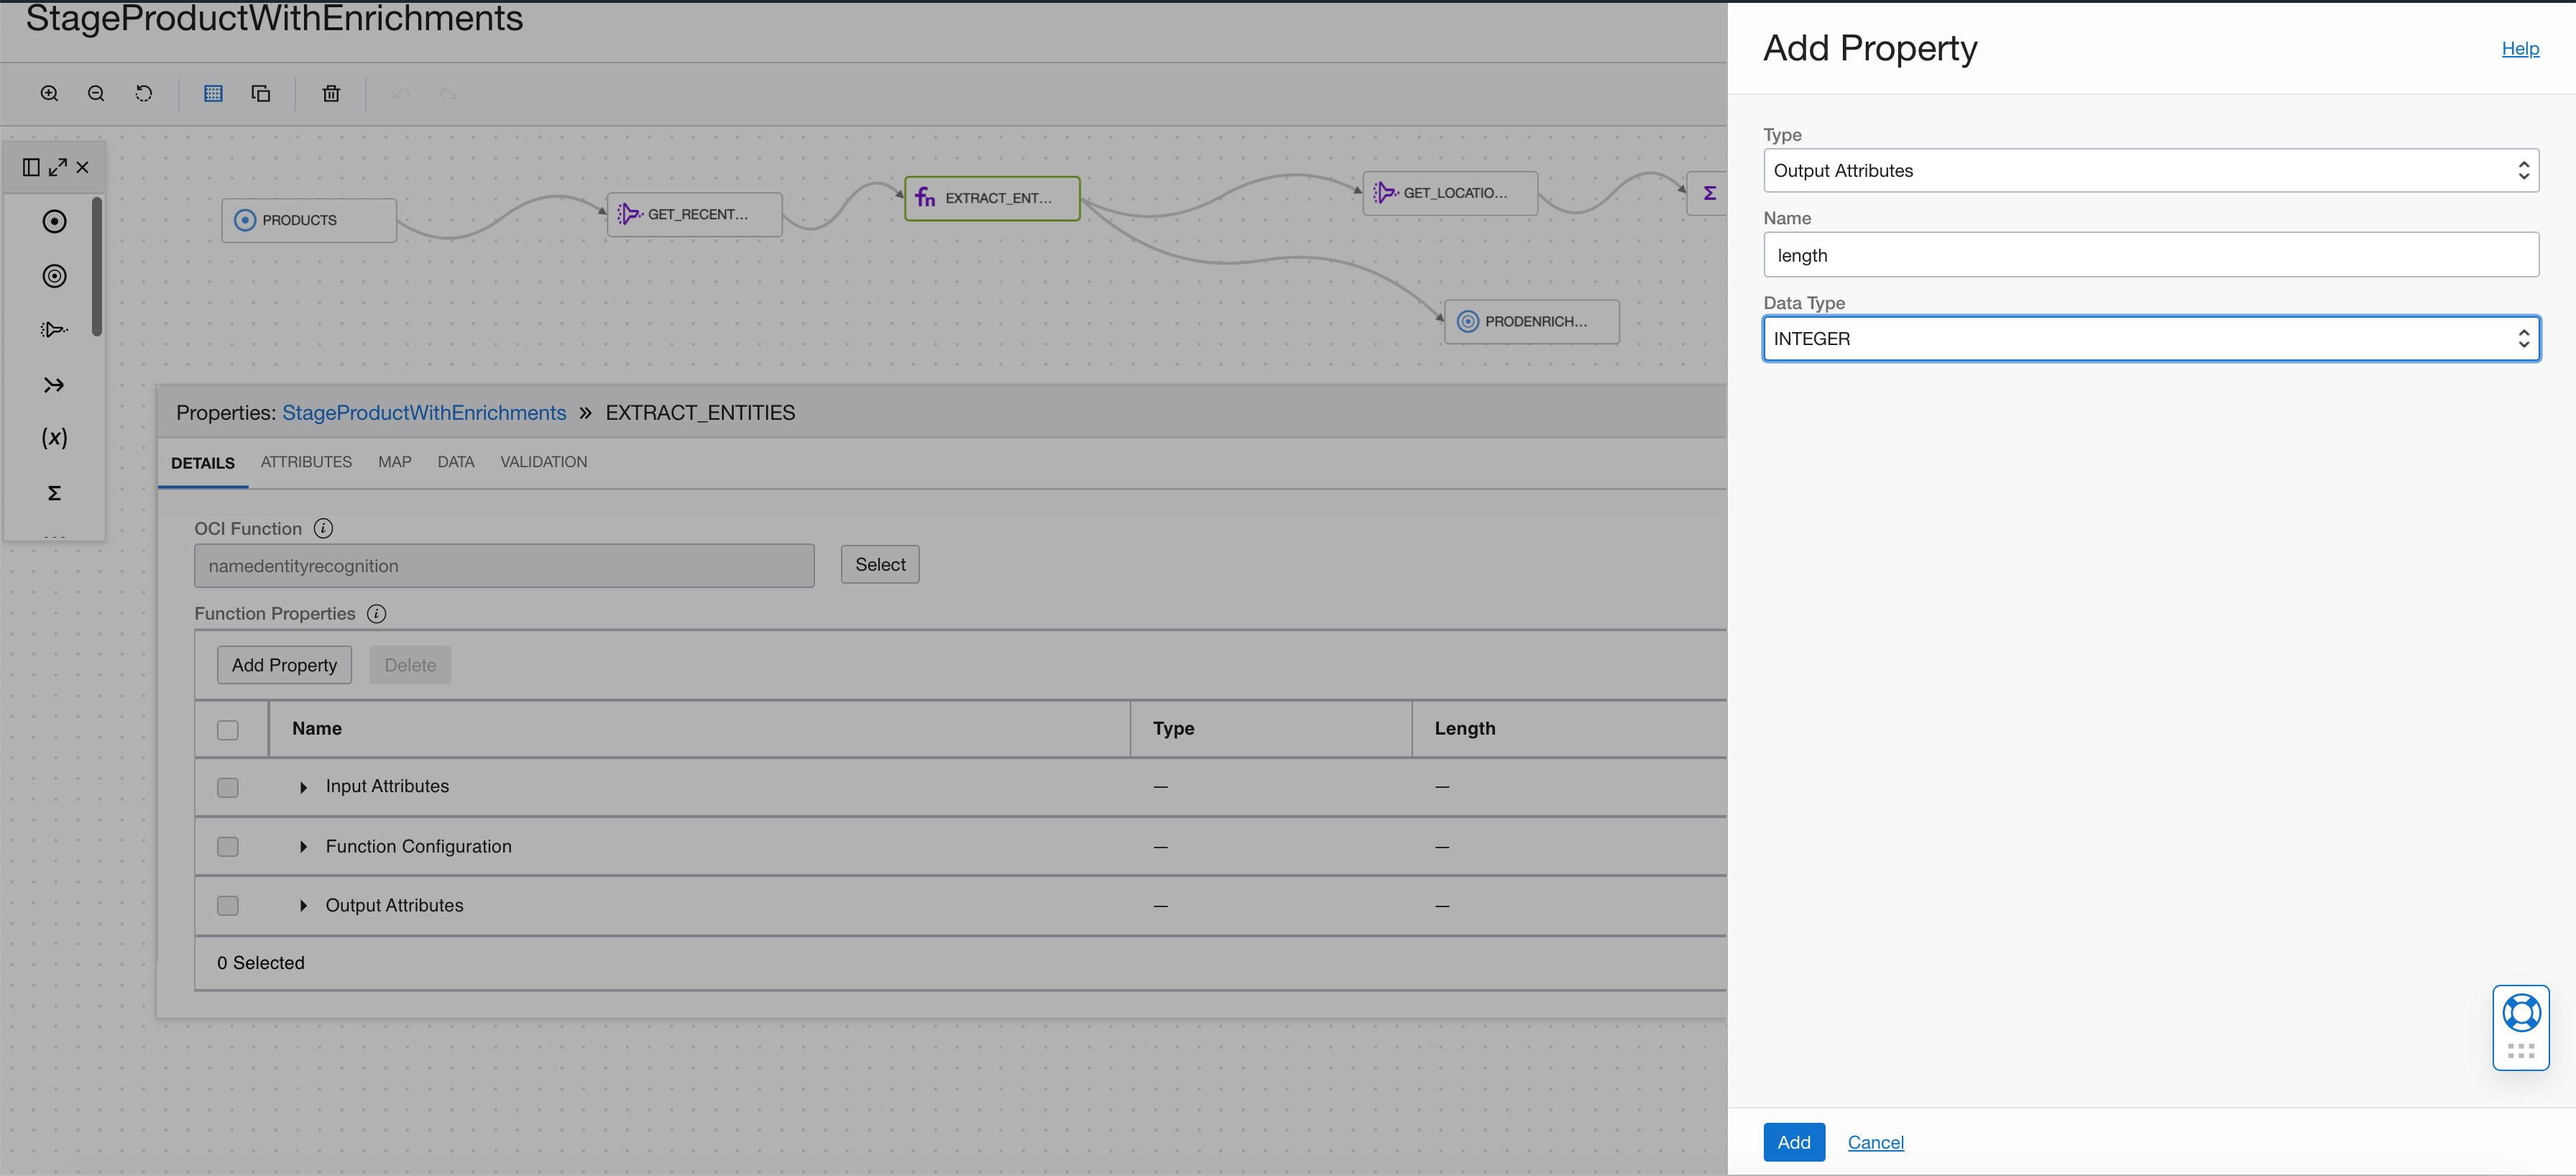Check the Function Configuration row checkbox

[227, 846]
